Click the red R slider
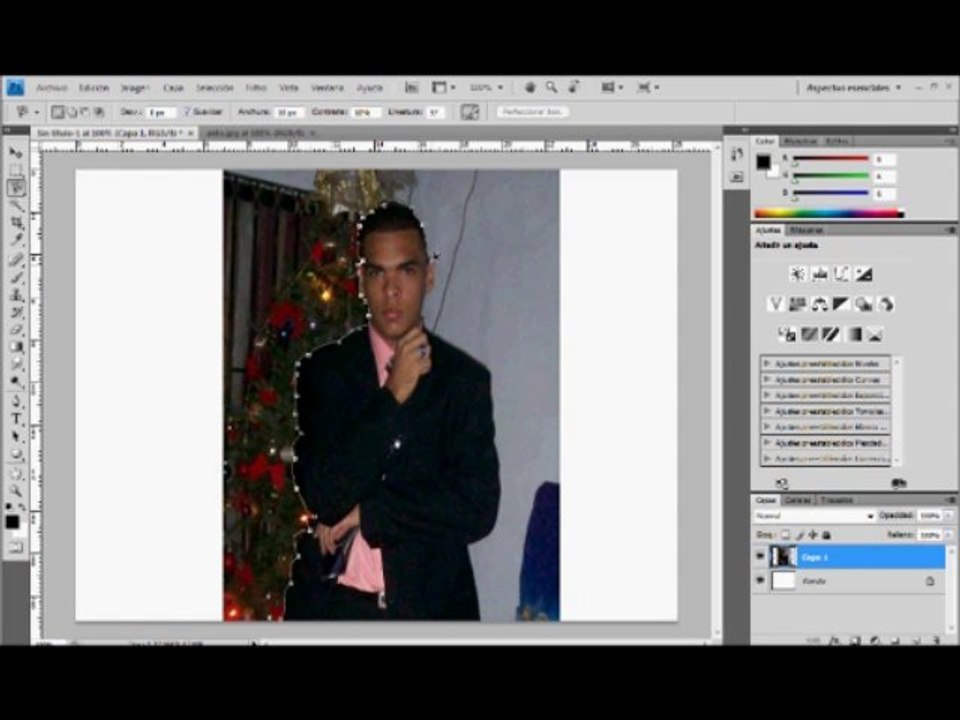 pos(831,158)
